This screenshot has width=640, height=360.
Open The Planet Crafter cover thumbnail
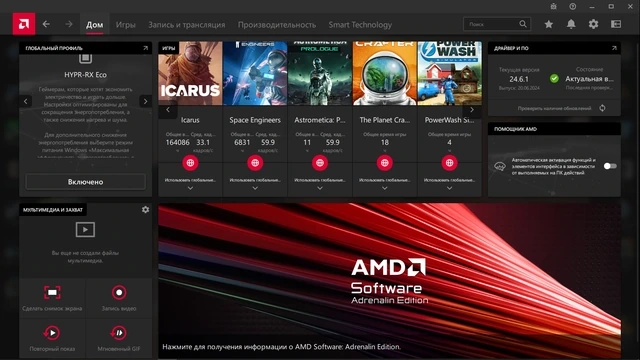pyautogui.click(x=384, y=73)
